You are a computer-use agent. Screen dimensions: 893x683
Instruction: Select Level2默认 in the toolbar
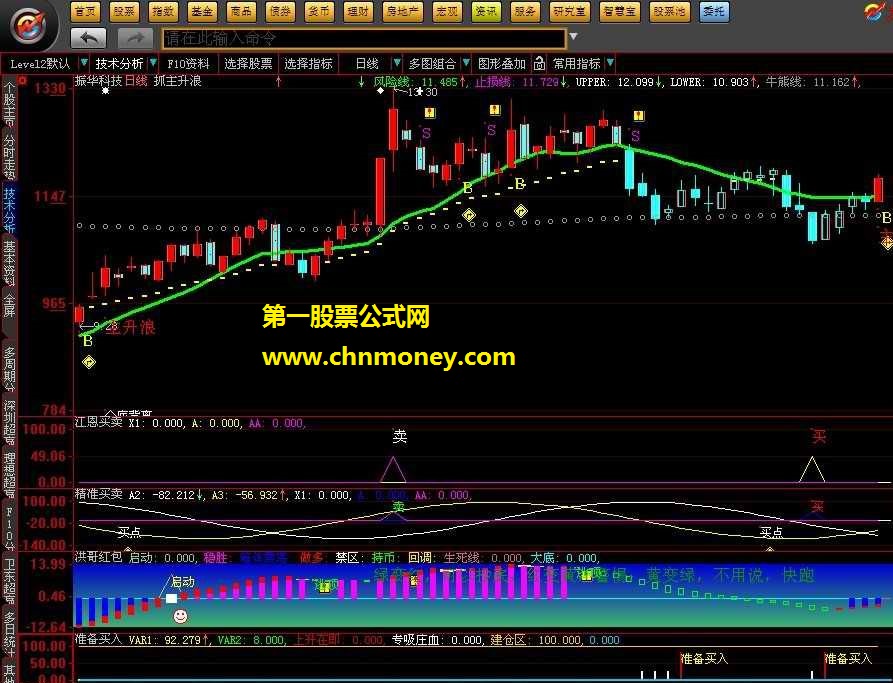tap(40, 64)
